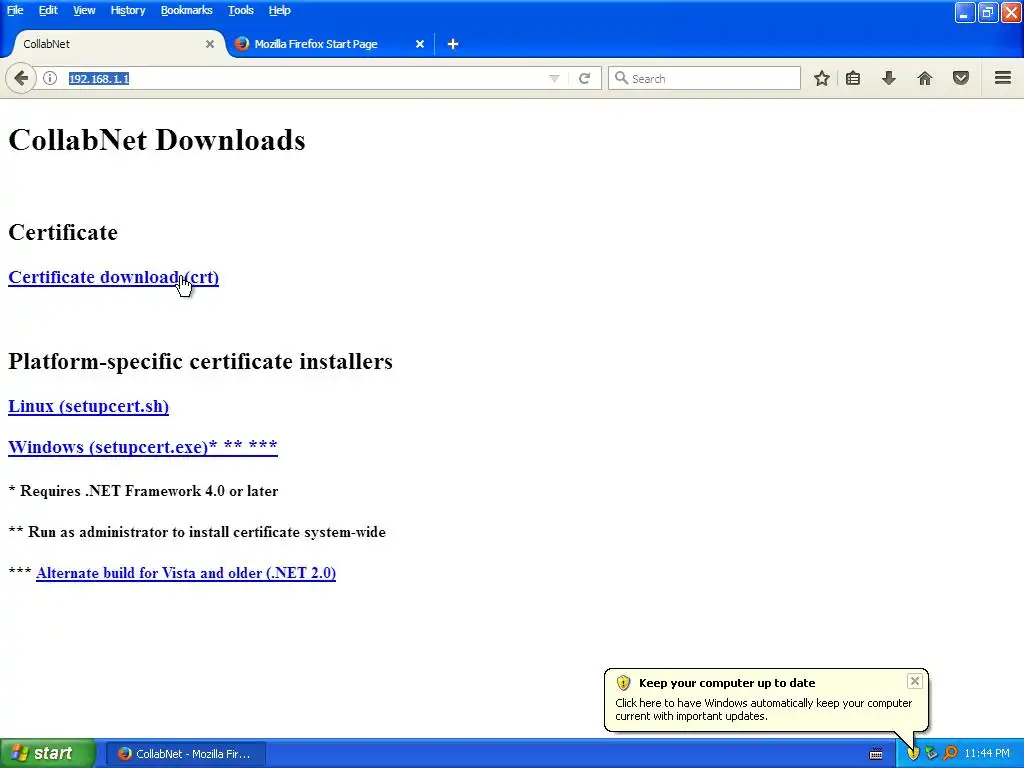The image size is (1024, 768).
Task: Click the CollabNet Downloads heading
Action: [x=157, y=140]
